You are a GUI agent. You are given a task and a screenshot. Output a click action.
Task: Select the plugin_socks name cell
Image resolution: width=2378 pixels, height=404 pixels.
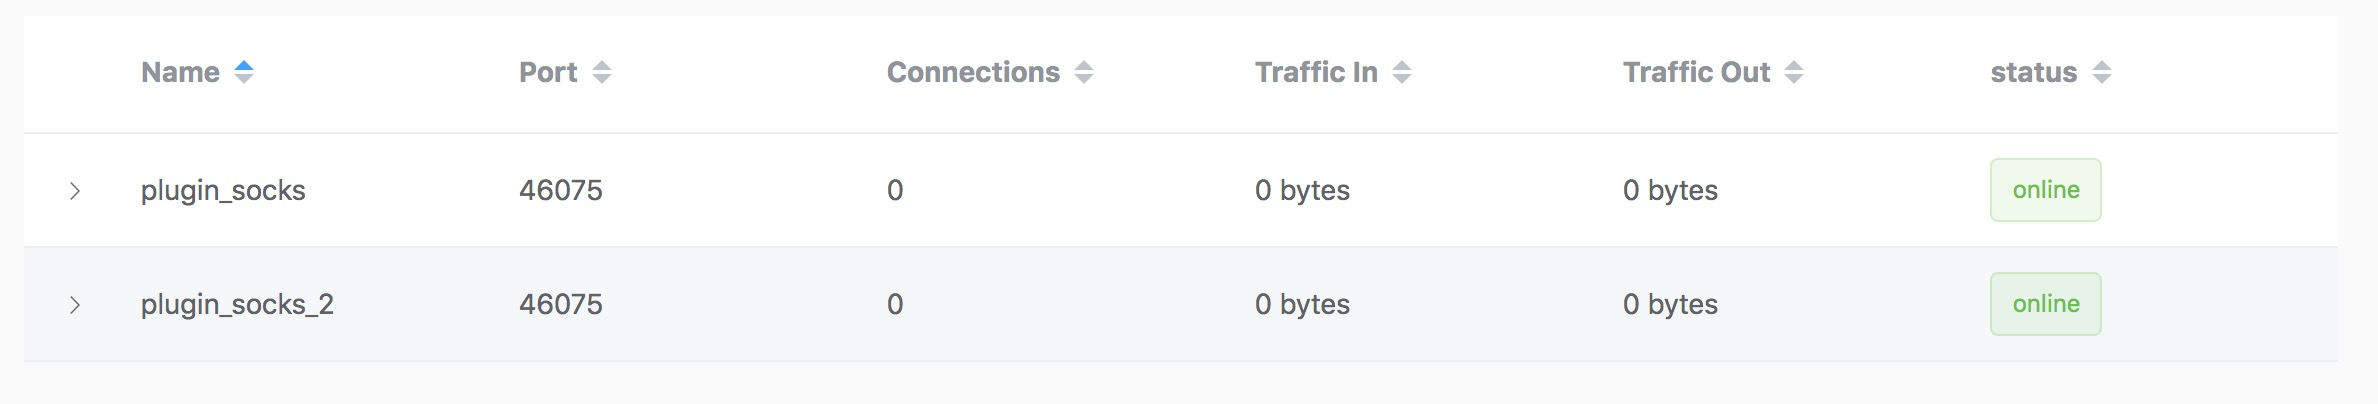click(x=223, y=190)
